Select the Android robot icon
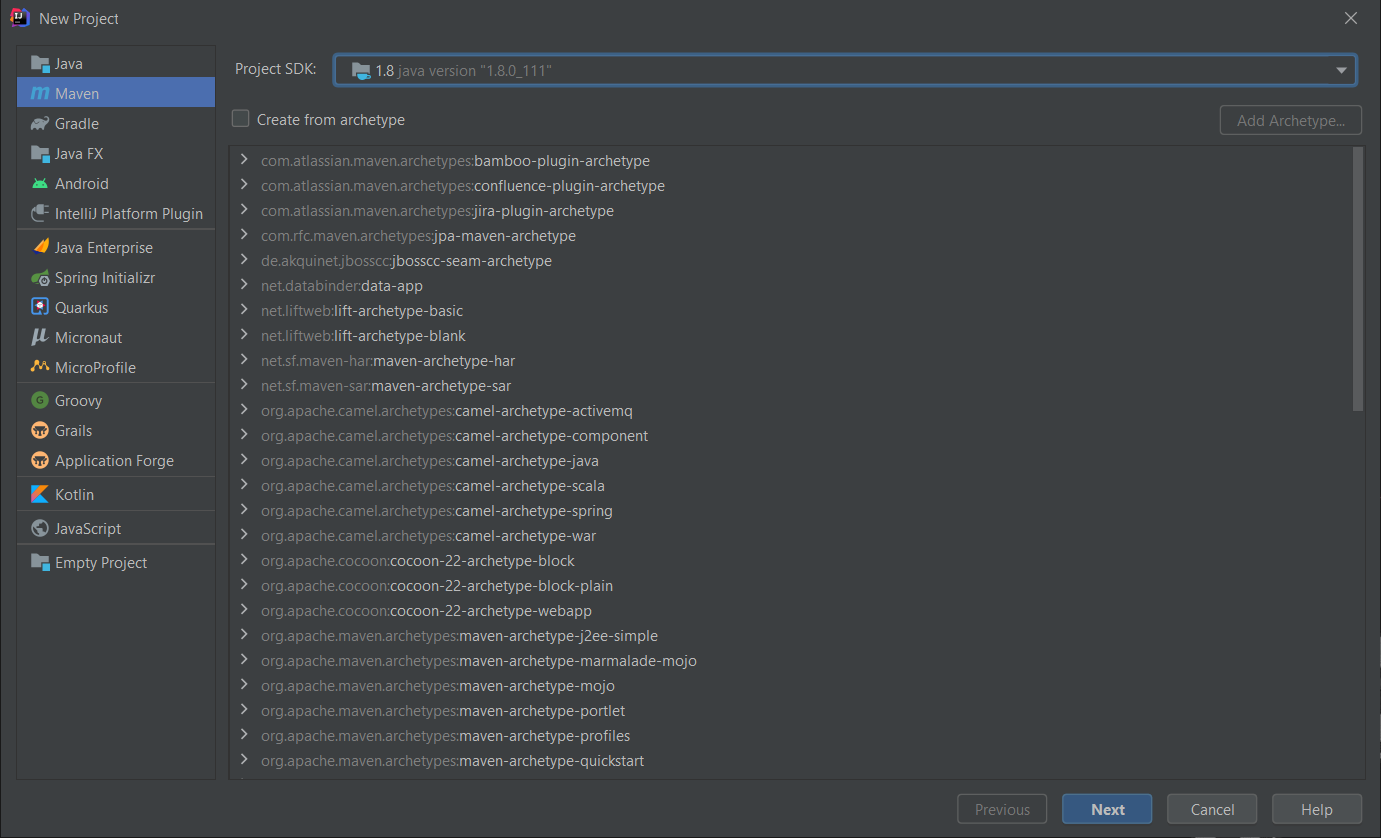 coord(40,184)
